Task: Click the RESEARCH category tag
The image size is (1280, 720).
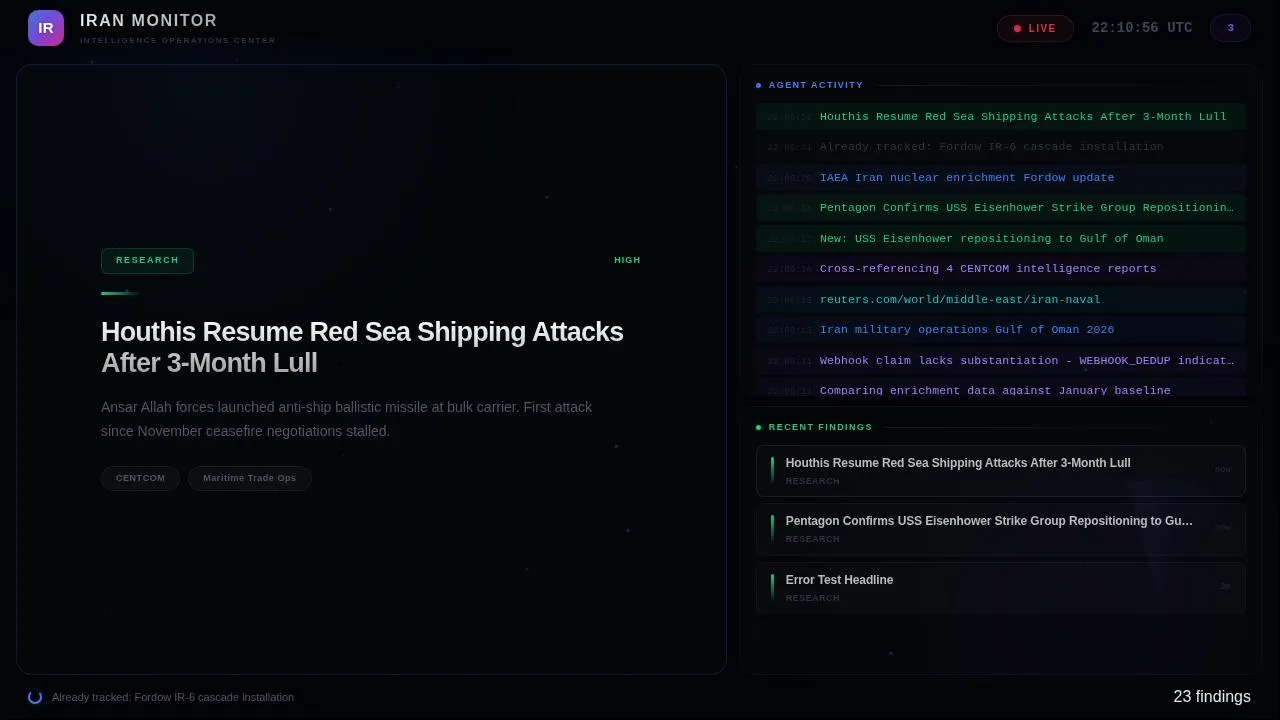Action: click(x=147, y=261)
